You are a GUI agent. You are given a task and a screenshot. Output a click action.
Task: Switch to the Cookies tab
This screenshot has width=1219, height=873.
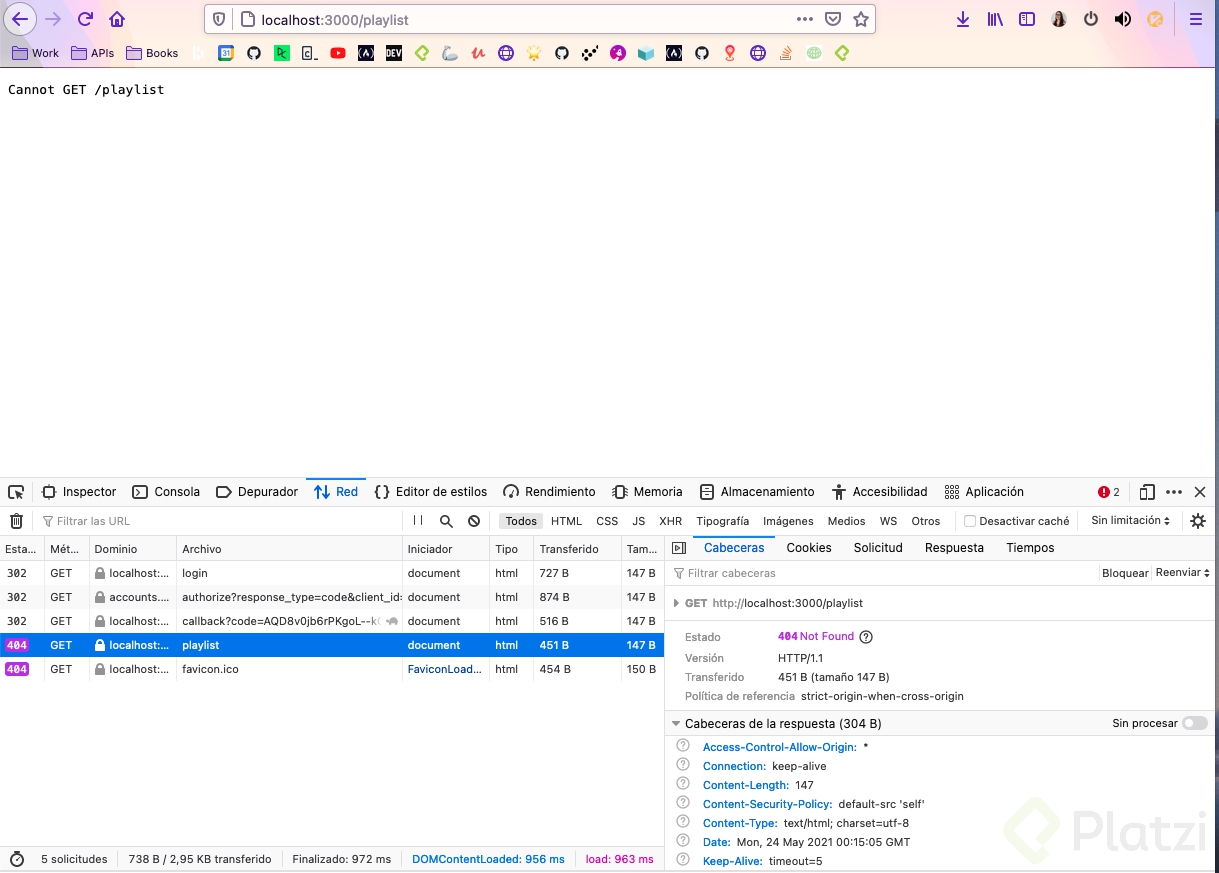tap(808, 547)
